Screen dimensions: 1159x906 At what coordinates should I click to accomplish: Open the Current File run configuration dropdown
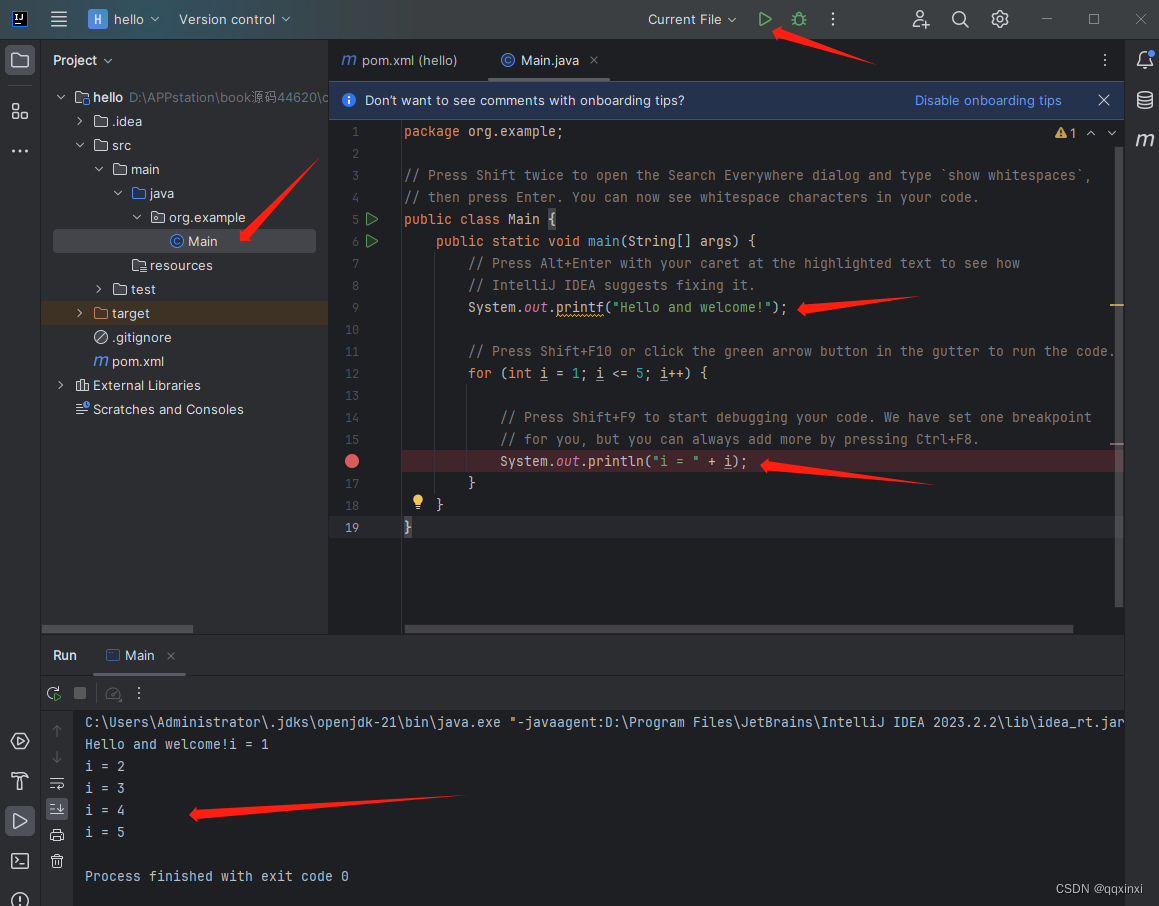(692, 19)
